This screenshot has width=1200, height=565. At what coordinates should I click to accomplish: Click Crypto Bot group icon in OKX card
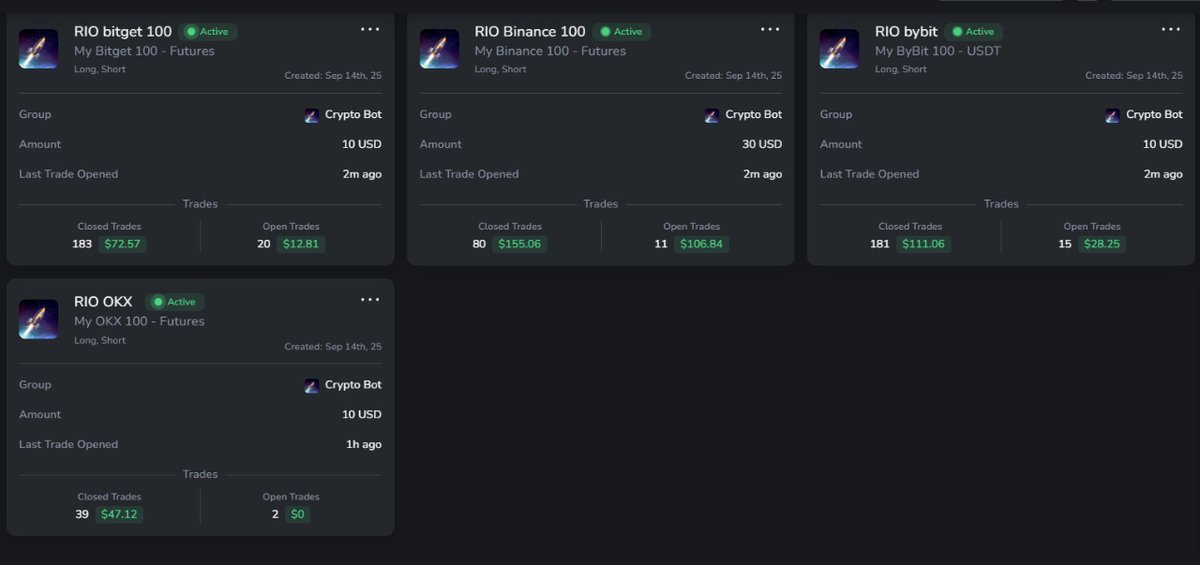pyautogui.click(x=312, y=385)
